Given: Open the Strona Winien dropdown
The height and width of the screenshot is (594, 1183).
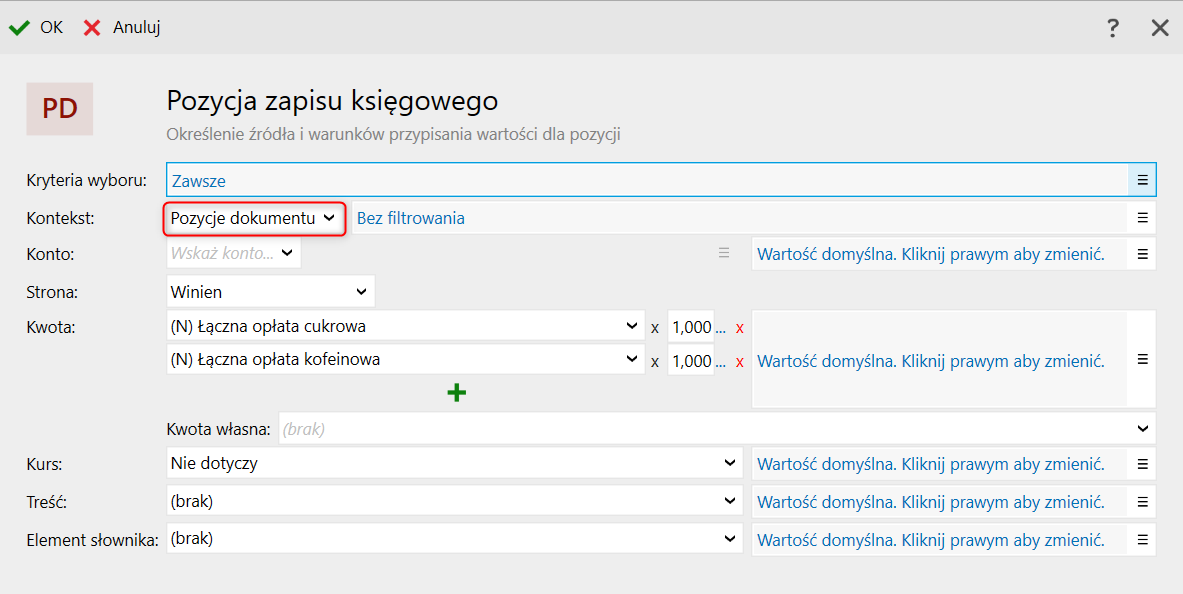Looking at the screenshot, I should 361,292.
